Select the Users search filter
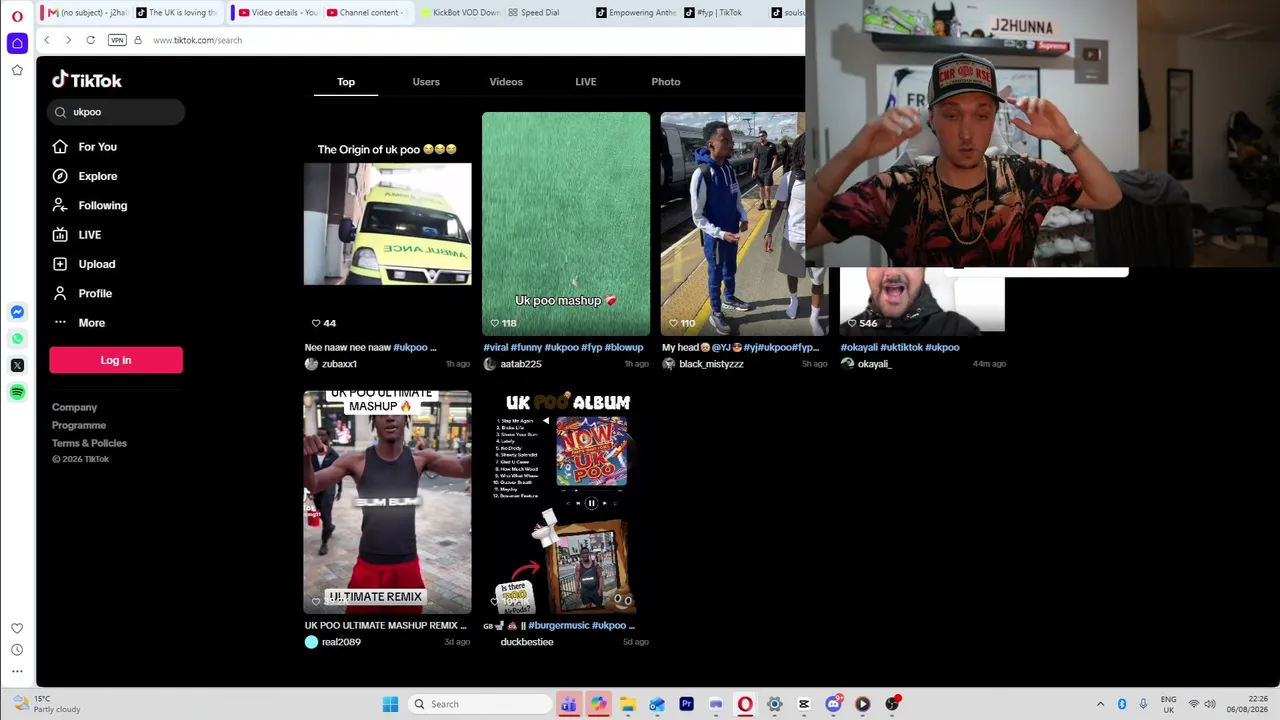This screenshot has height=720, width=1280. [426, 82]
